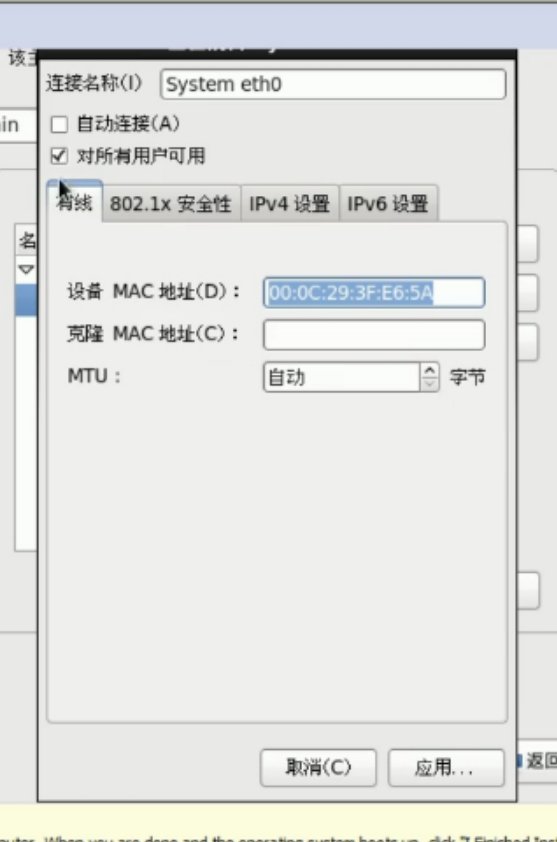Select the IPv4 设置 tab
The width and height of the screenshot is (557, 842).
pyautogui.click(x=290, y=204)
